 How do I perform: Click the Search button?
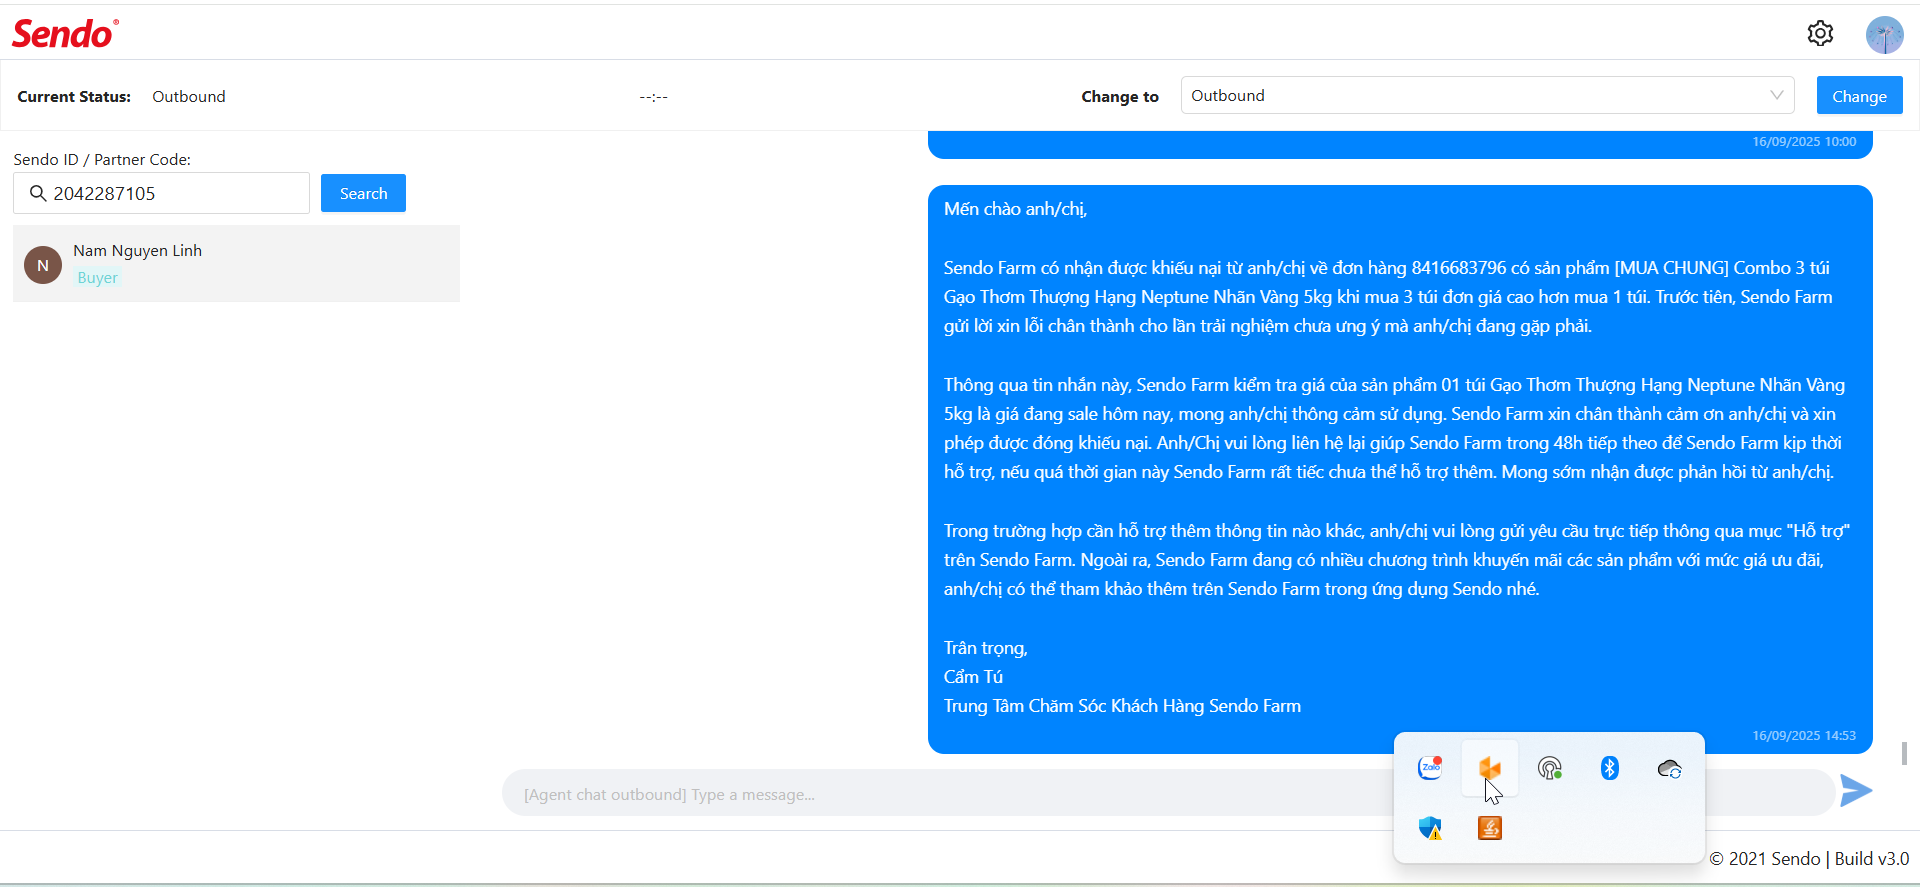click(363, 193)
